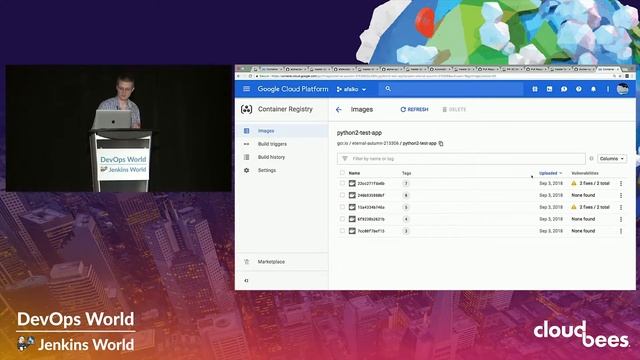
Task: Click the Tags column header
Action: pyautogui.click(x=407, y=173)
